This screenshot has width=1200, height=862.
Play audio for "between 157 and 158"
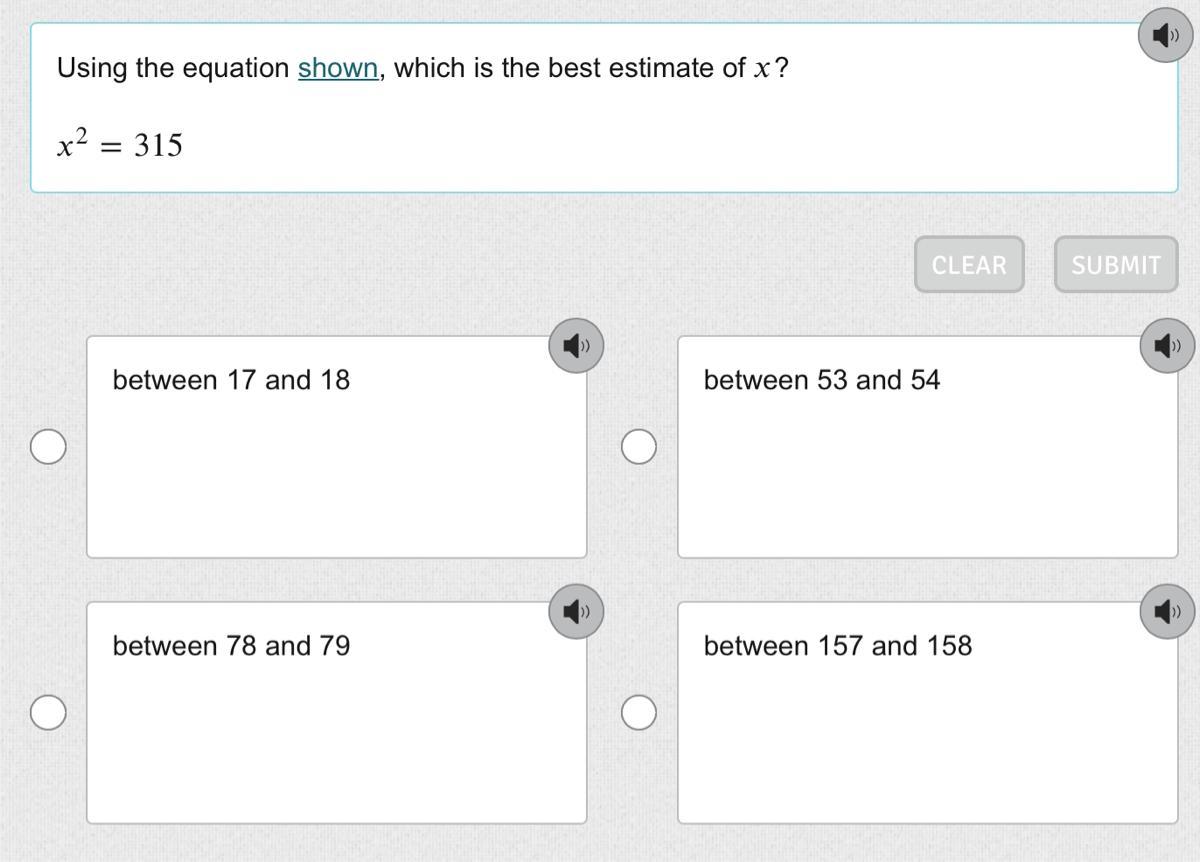pyautogui.click(x=1167, y=611)
